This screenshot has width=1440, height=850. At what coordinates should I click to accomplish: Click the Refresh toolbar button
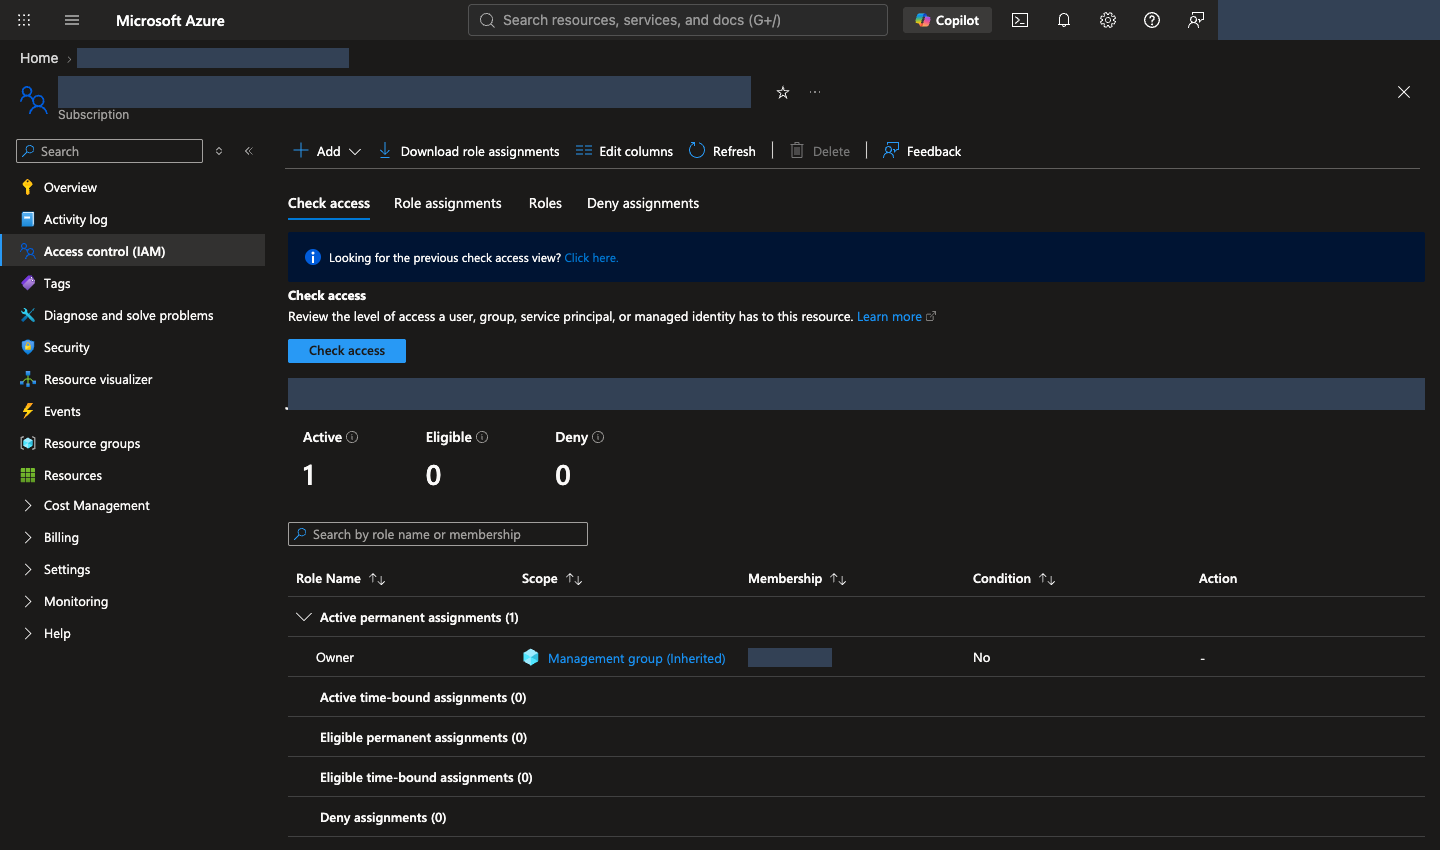[x=722, y=151]
